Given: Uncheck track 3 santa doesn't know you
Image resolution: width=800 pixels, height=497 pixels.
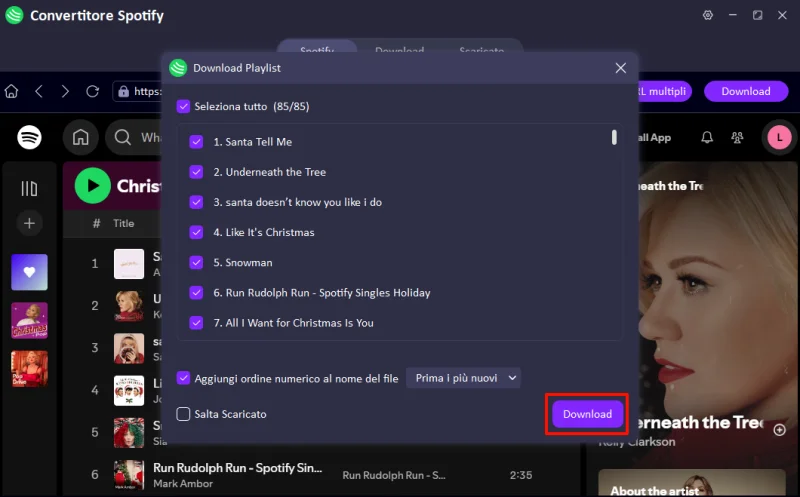Looking at the screenshot, I should pyautogui.click(x=196, y=202).
